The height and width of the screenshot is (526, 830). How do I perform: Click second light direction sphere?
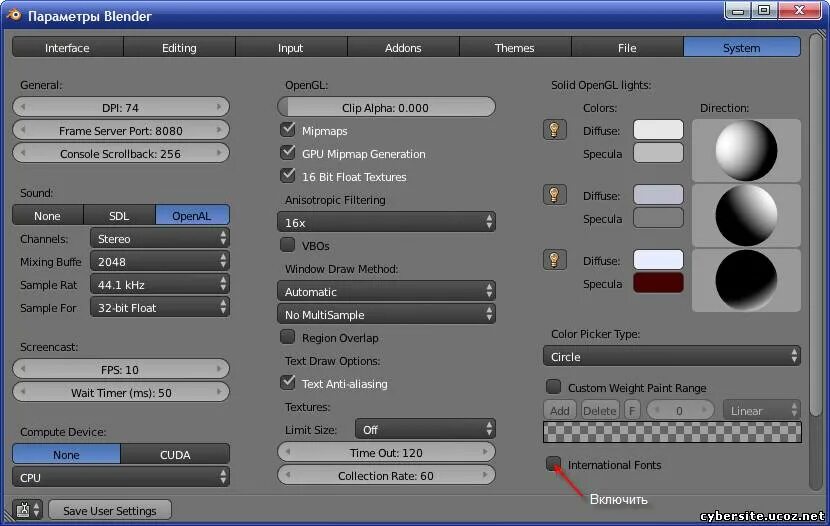click(746, 215)
